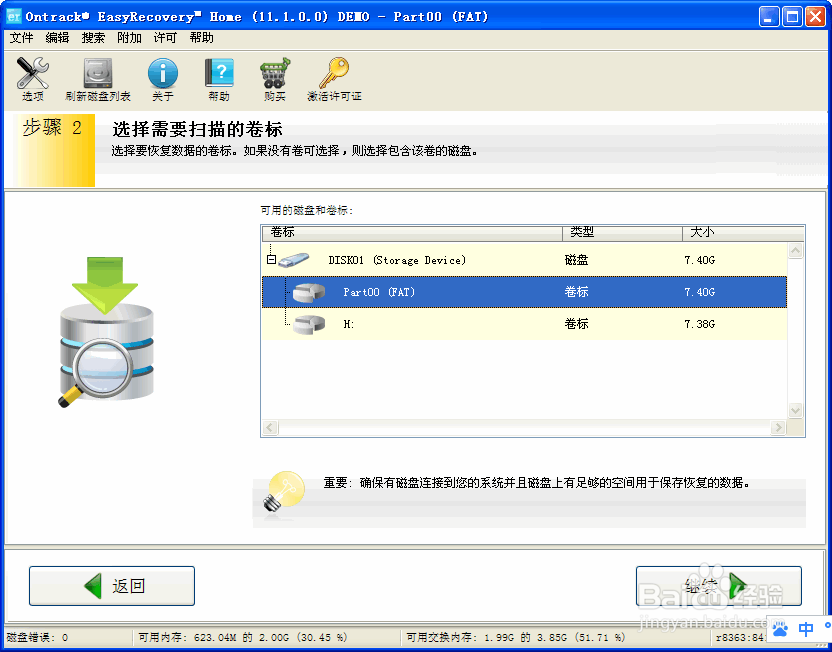
Task: Click the H: volume disk icon
Action: [x=309, y=324]
